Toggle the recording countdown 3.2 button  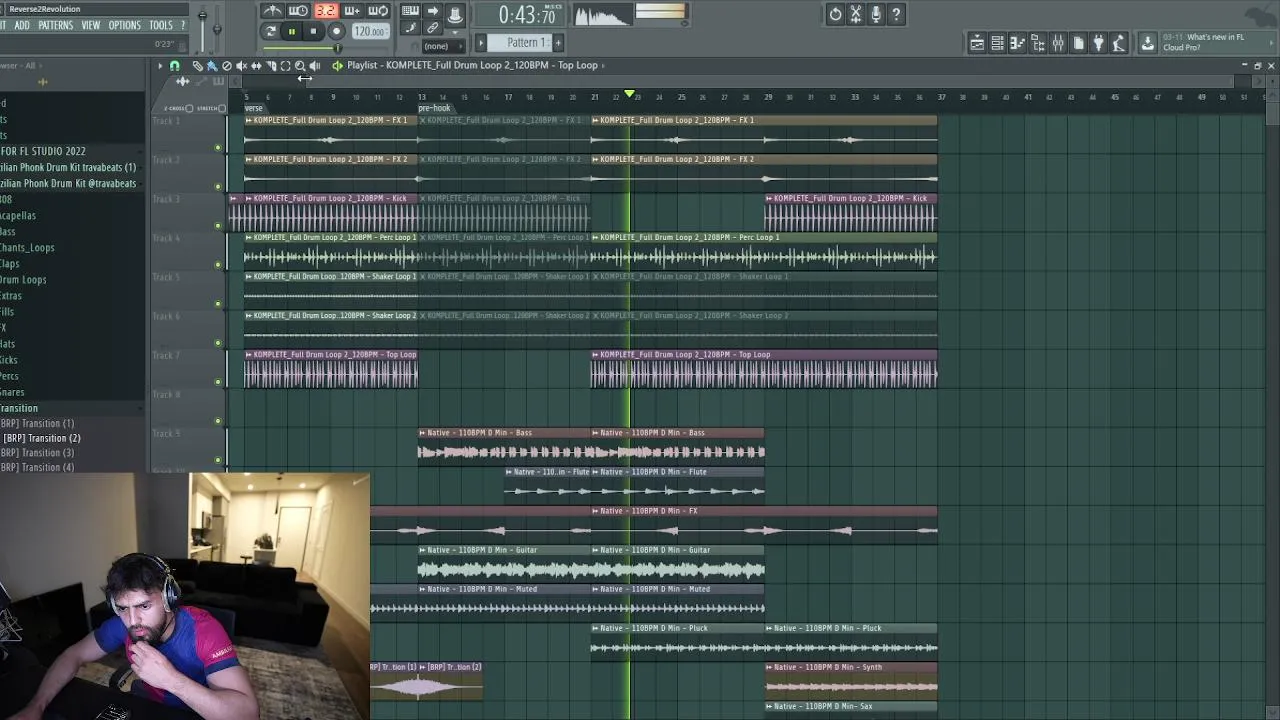(x=325, y=11)
